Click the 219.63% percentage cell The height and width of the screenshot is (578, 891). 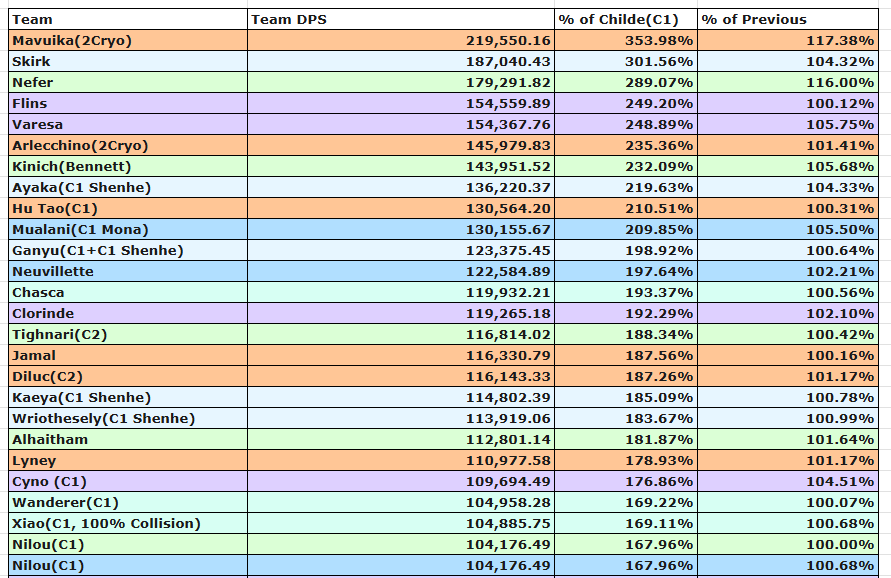(626, 188)
